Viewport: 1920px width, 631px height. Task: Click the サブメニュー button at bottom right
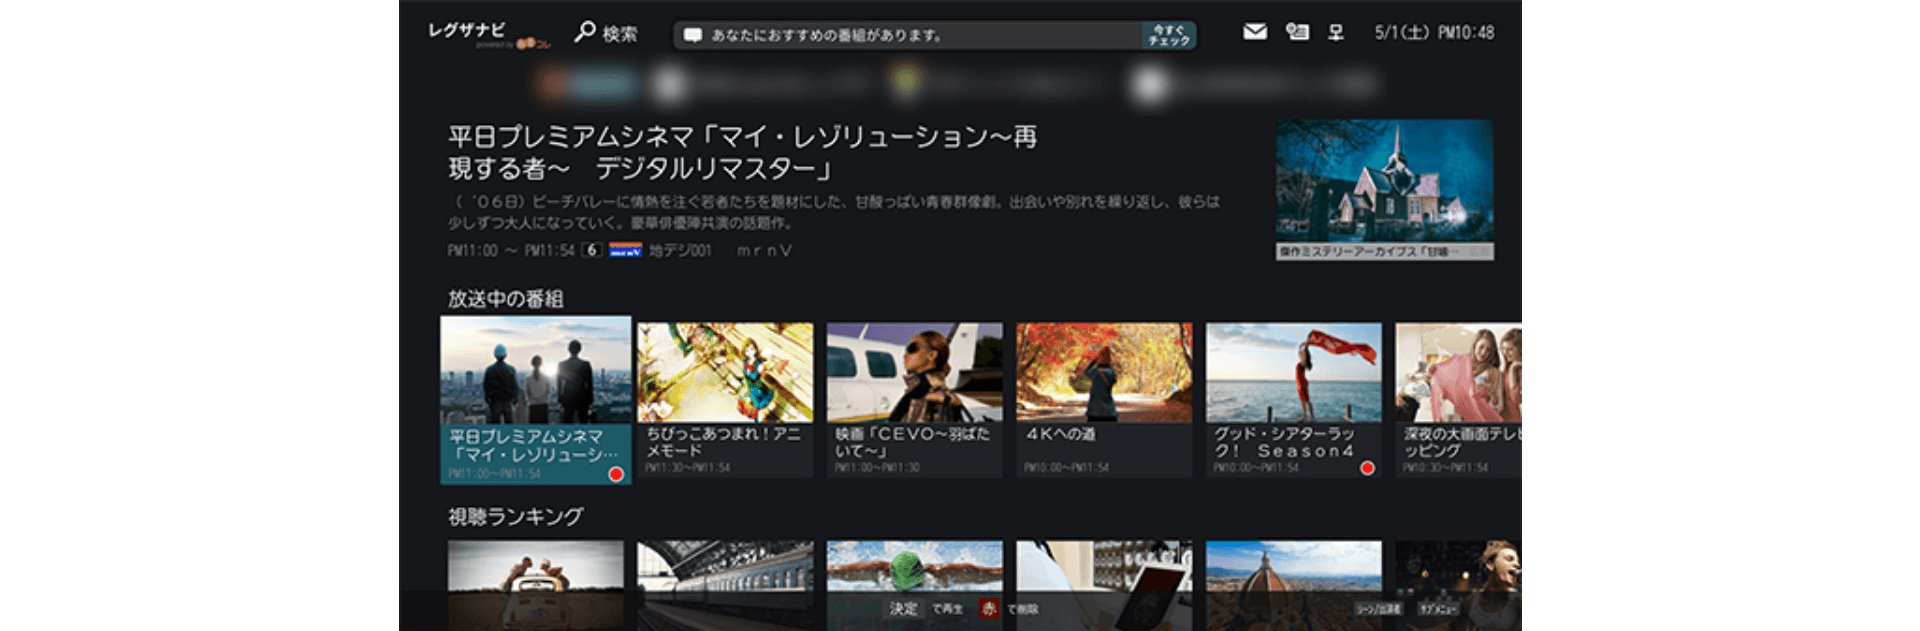(1438, 608)
